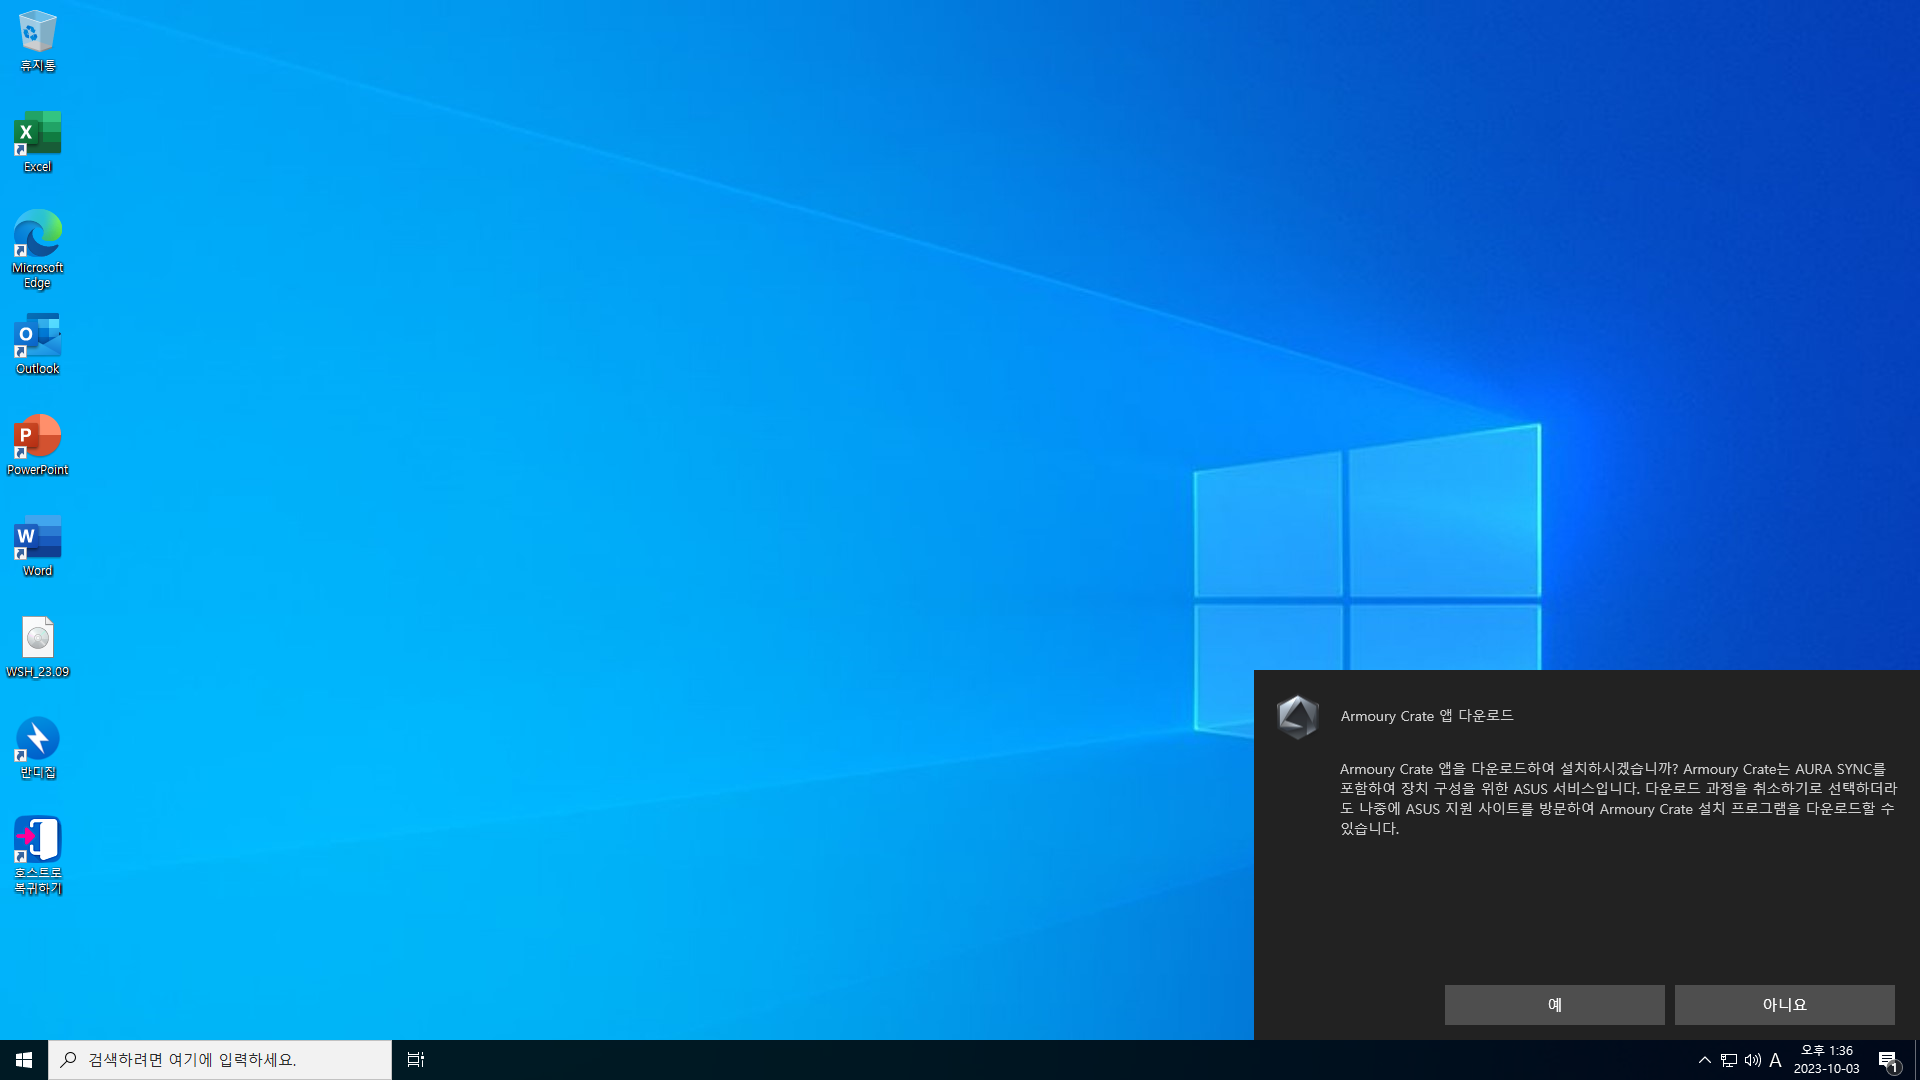Launch the Microsoft Edge desktop shortcut
This screenshot has width=1920, height=1080.
[37, 250]
